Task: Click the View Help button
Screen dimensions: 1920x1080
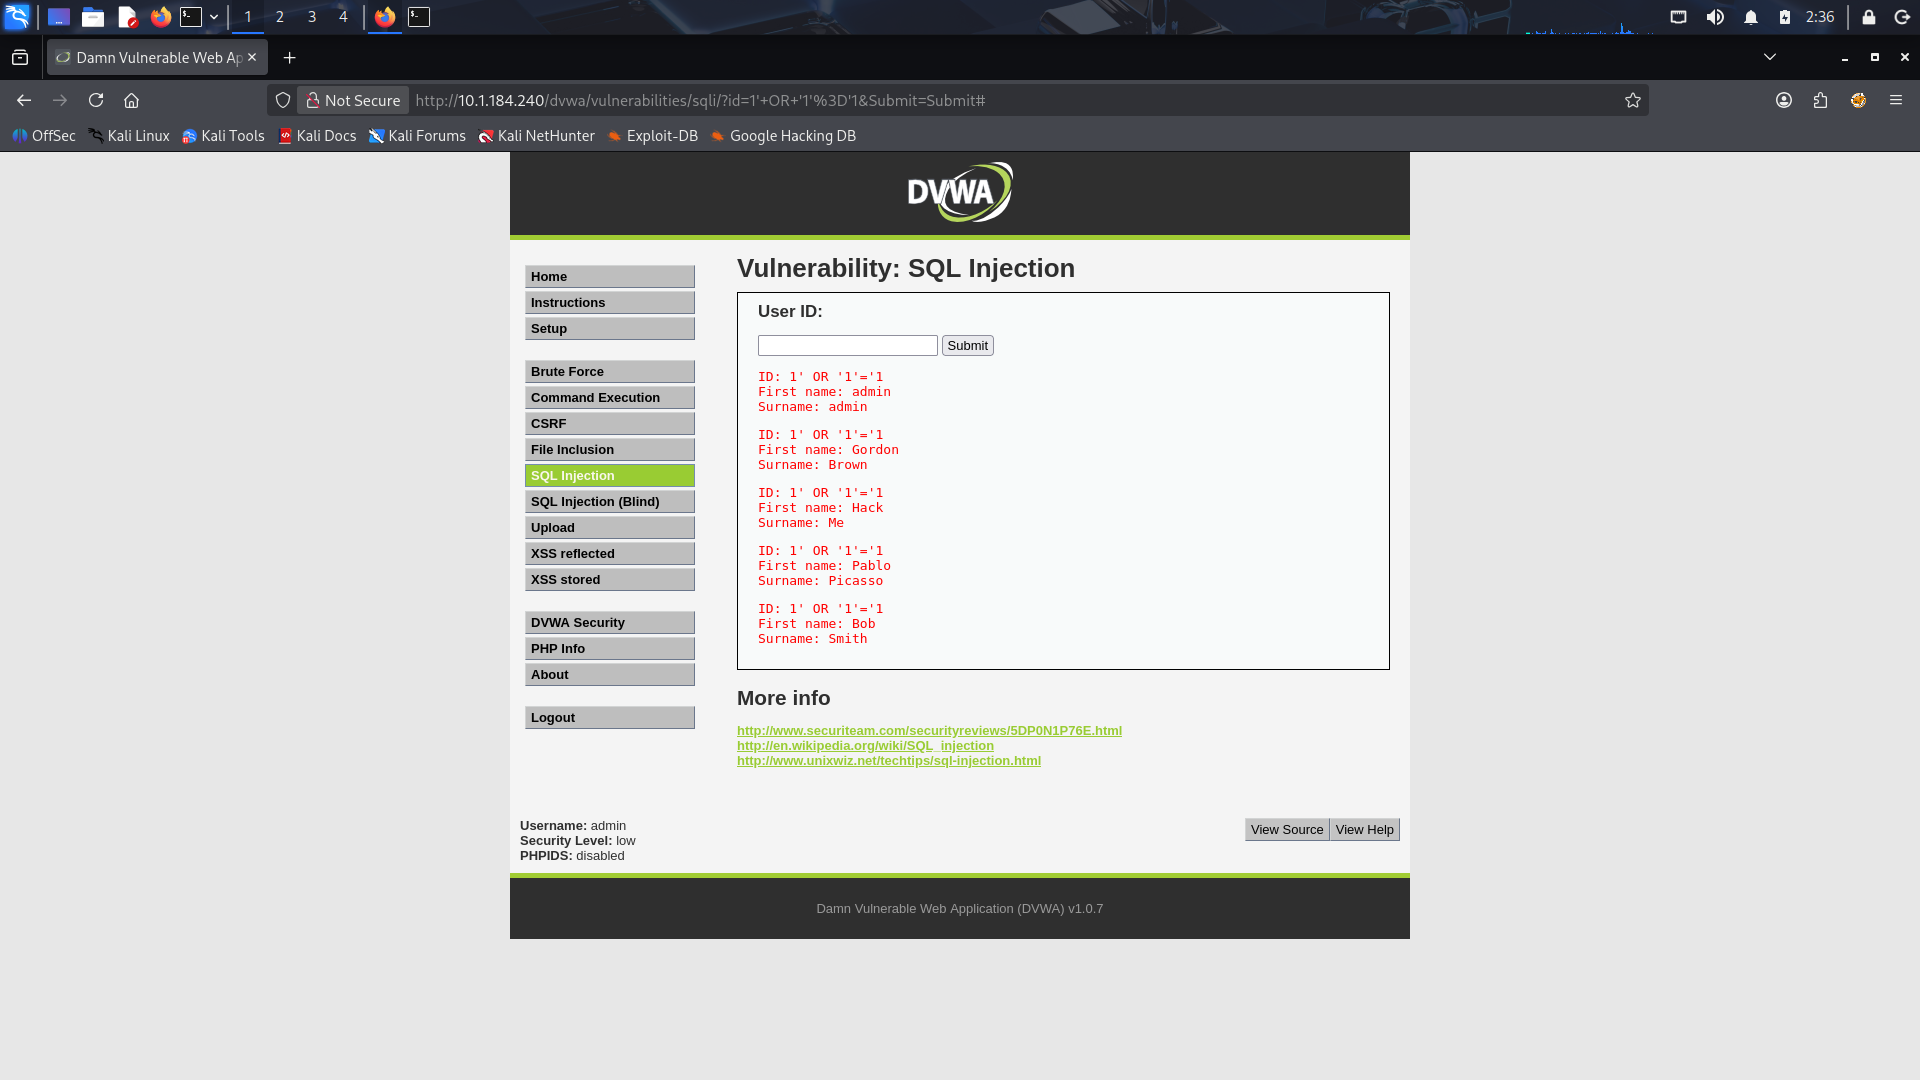Action: click(1364, 830)
